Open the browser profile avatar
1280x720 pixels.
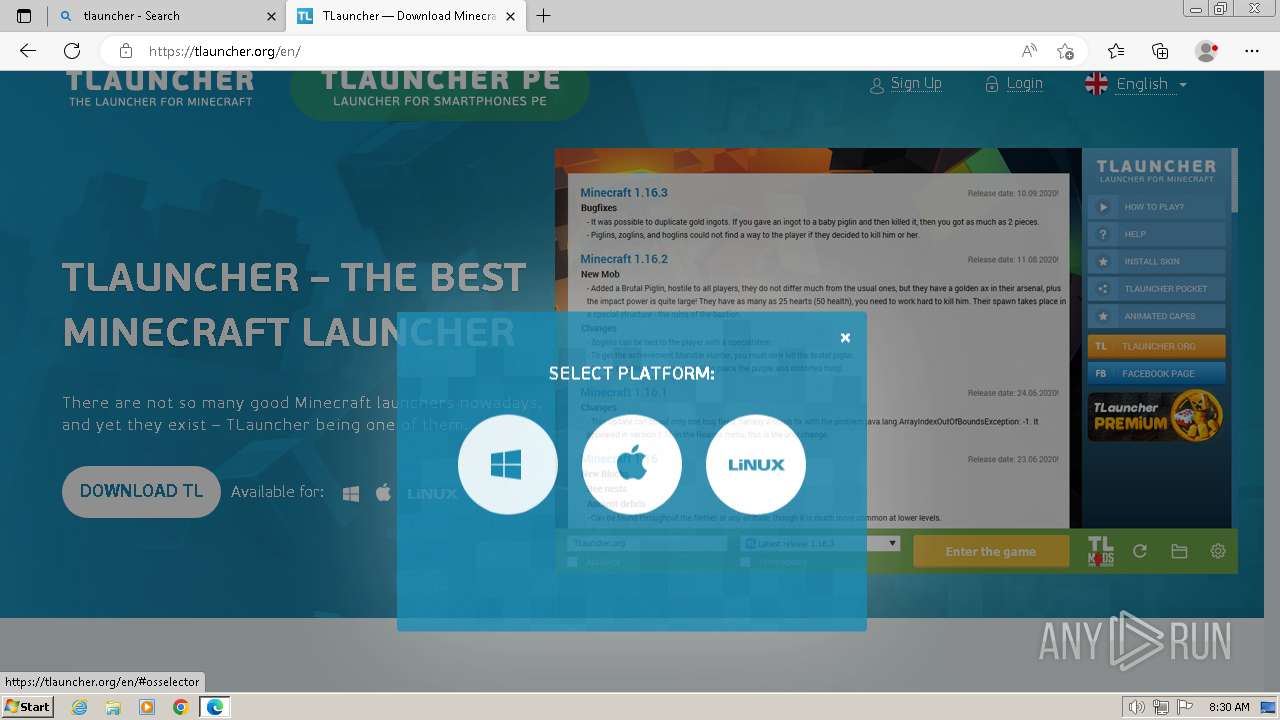[1207, 51]
